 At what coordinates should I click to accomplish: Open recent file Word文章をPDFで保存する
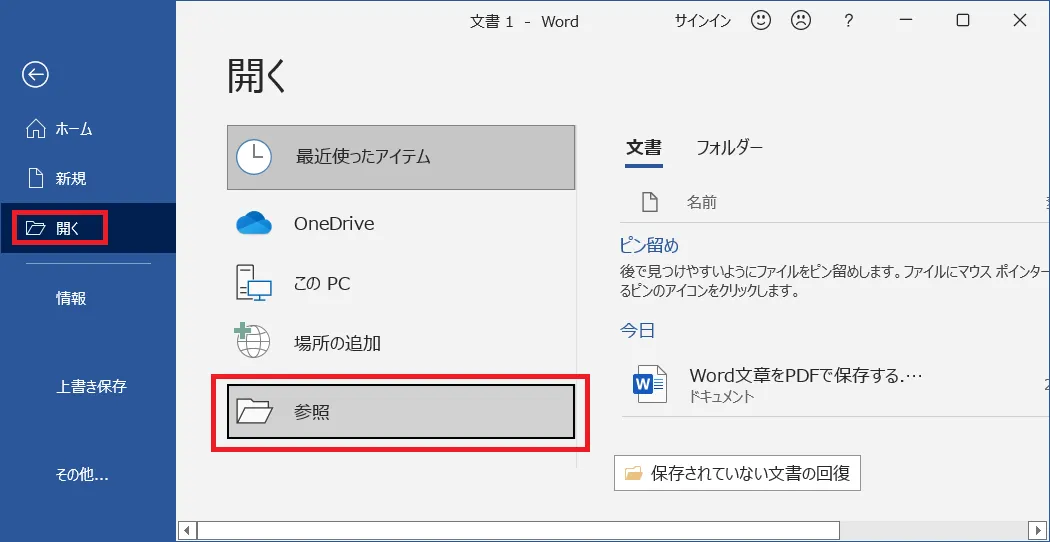[x=835, y=384]
